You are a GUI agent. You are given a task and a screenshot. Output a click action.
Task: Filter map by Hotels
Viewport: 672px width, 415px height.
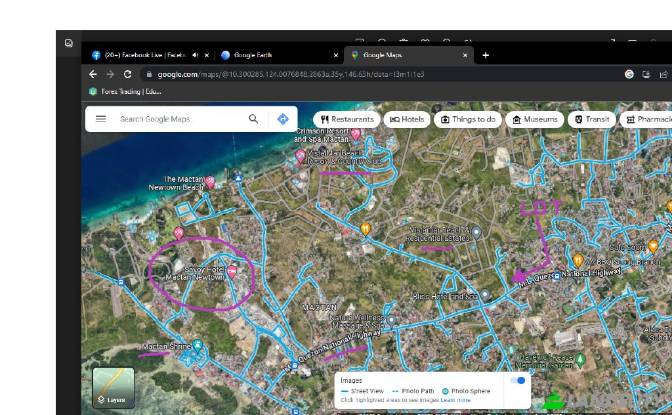coord(407,119)
